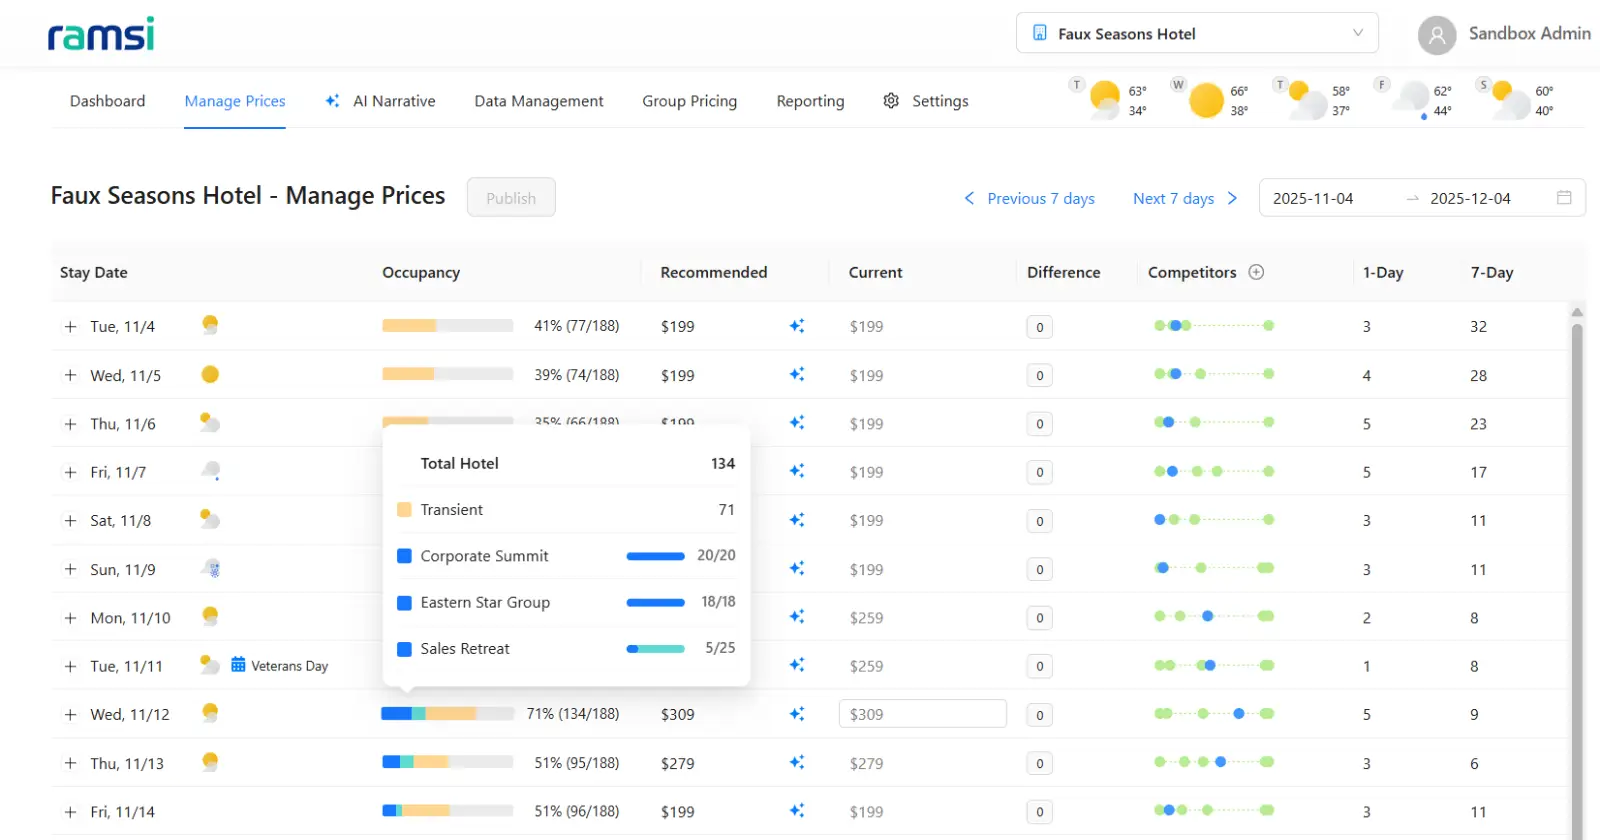The image size is (1600, 840).
Task: Click the weather icon for Wed, 11/5
Action: (x=210, y=375)
